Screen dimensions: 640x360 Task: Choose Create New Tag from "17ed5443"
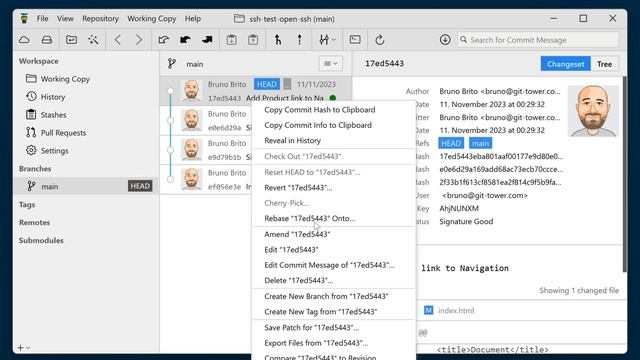click(x=334, y=312)
